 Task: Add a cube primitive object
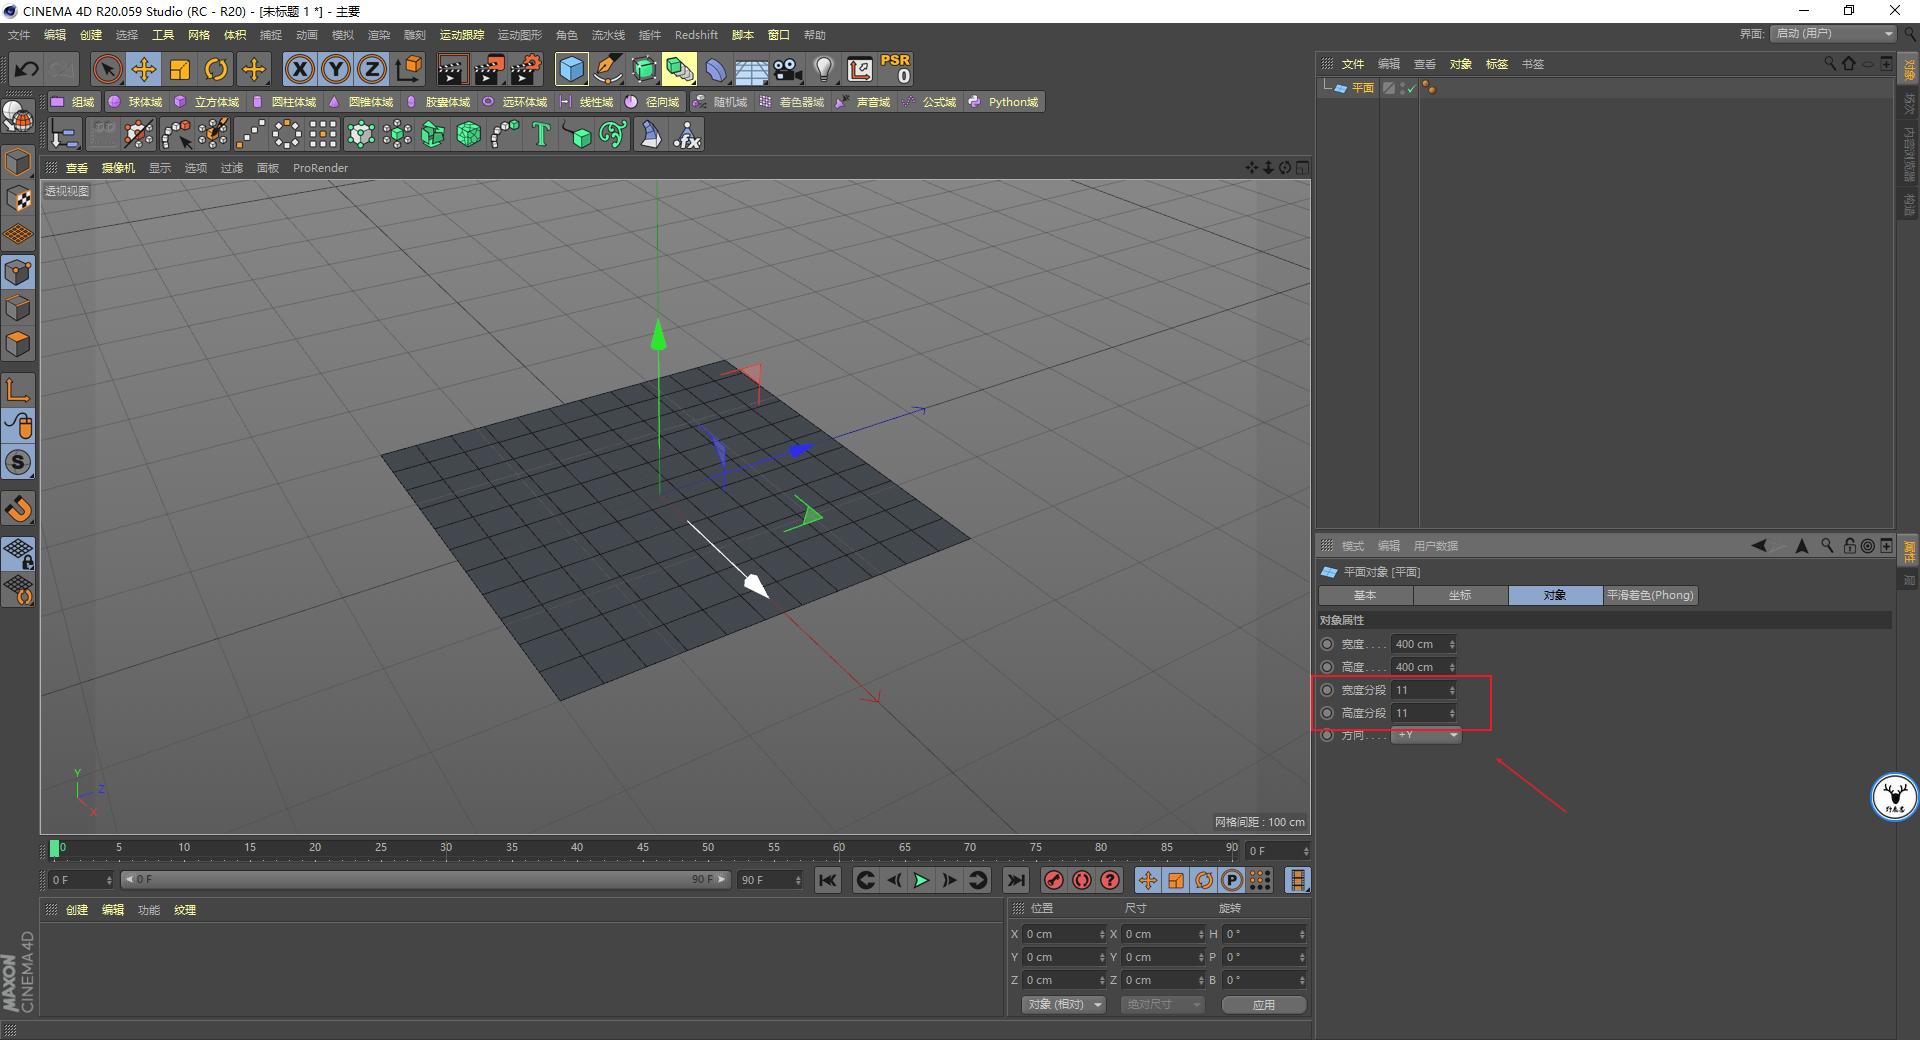(571, 69)
